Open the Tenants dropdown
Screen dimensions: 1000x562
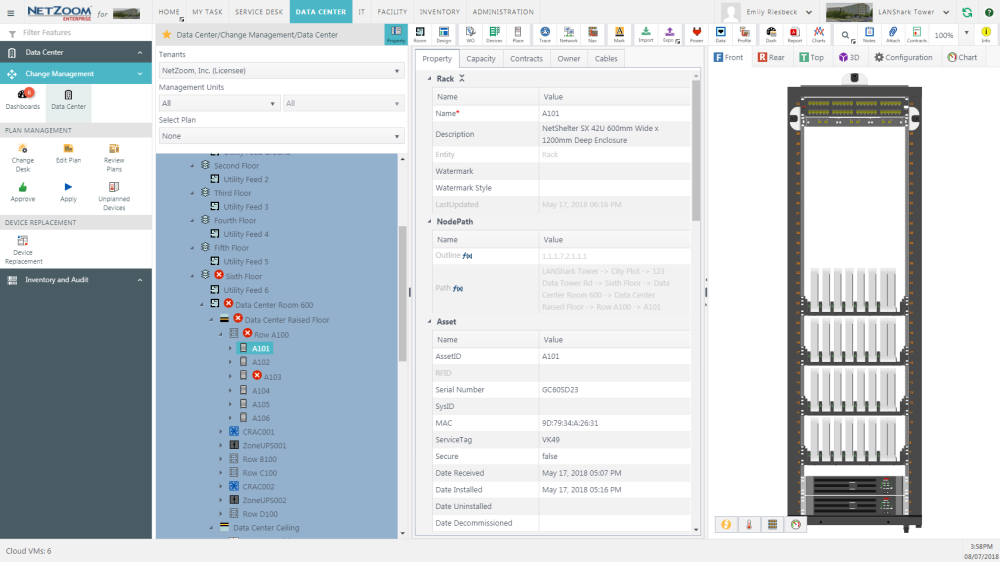pyautogui.click(x=280, y=71)
